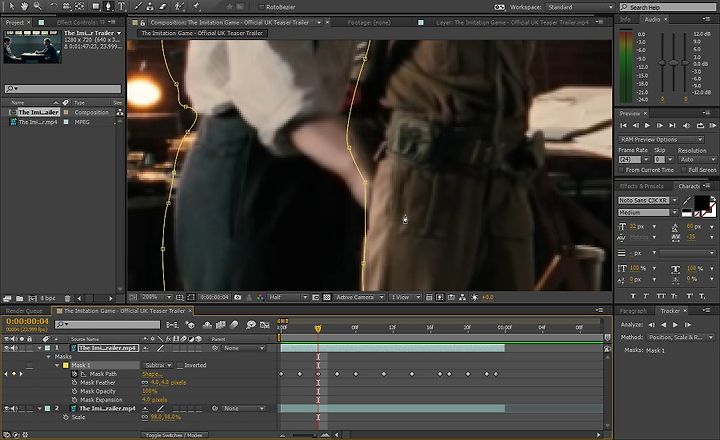The height and width of the screenshot is (440, 720).
Task: Select the Tracker panel tab
Action: [x=670, y=311]
